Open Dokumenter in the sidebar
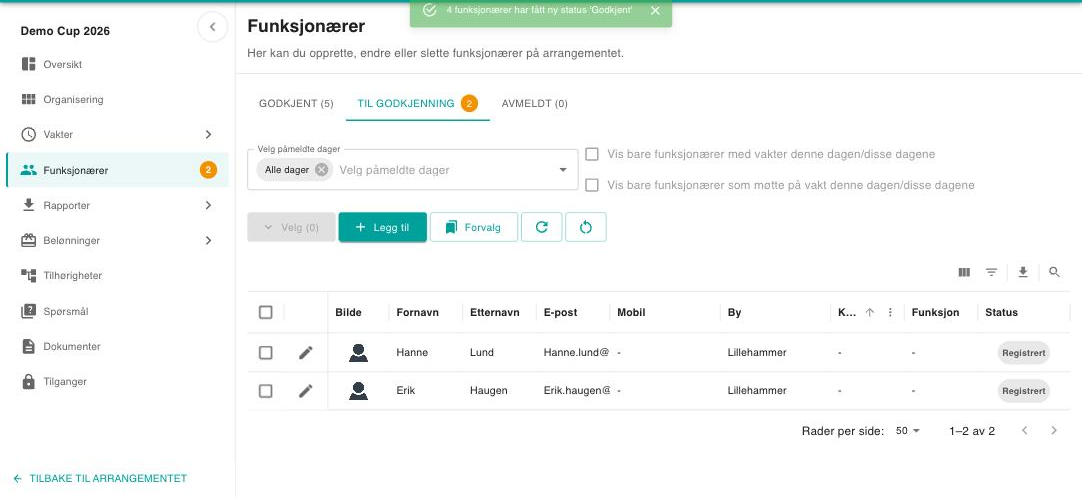Screen dimensions: 1082x497 point(117,347)
